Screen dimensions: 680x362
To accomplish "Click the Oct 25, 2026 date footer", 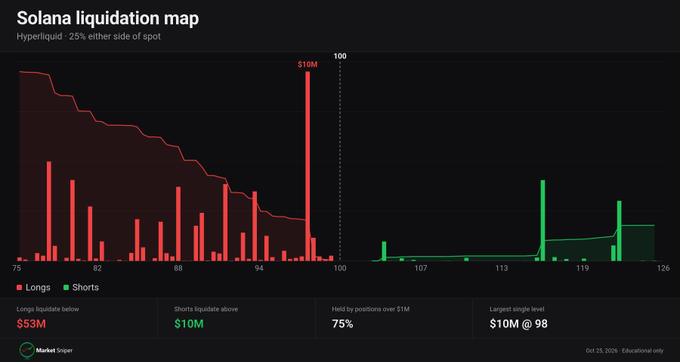I will 624,350.
